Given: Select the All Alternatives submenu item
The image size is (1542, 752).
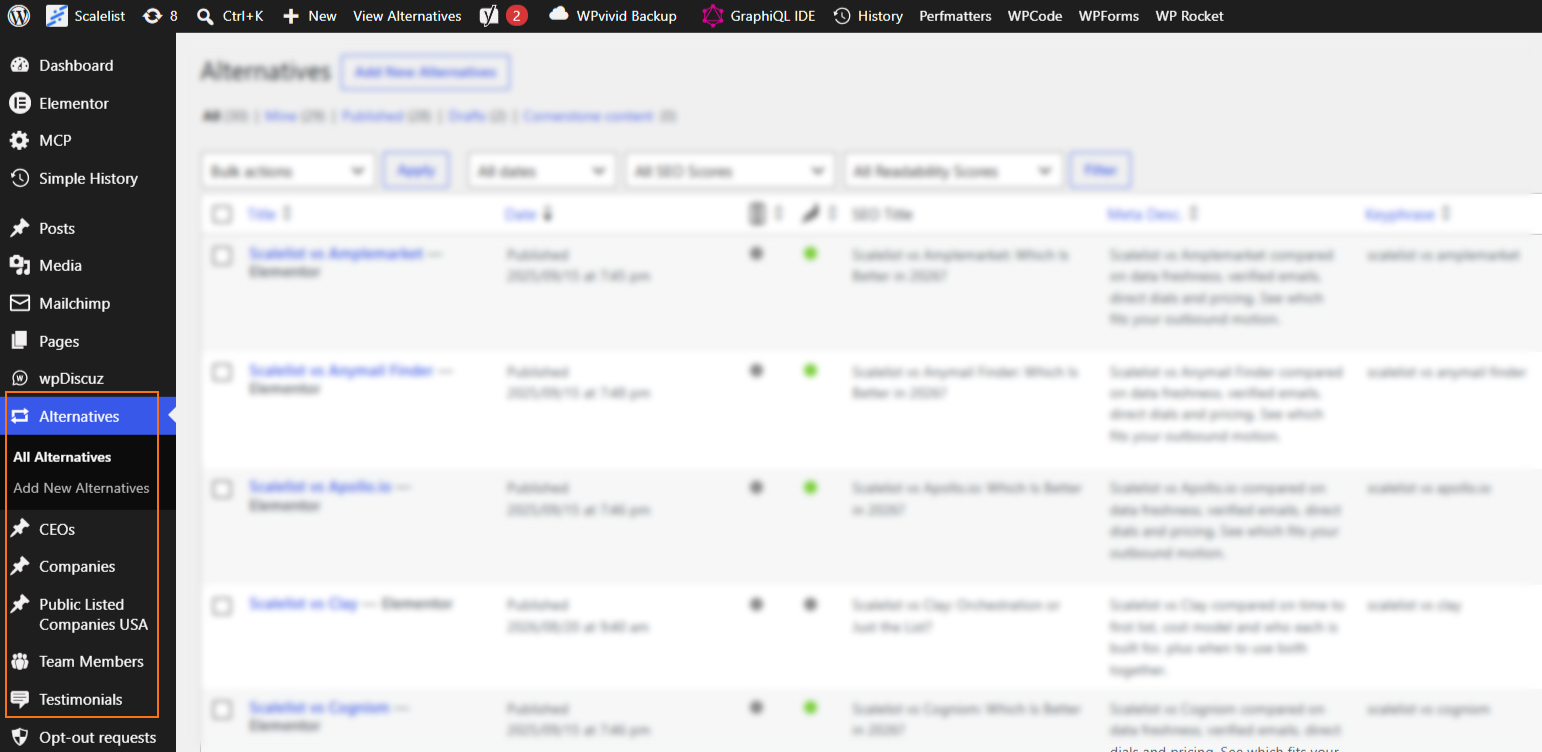Looking at the screenshot, I should (x=62, y=457).
